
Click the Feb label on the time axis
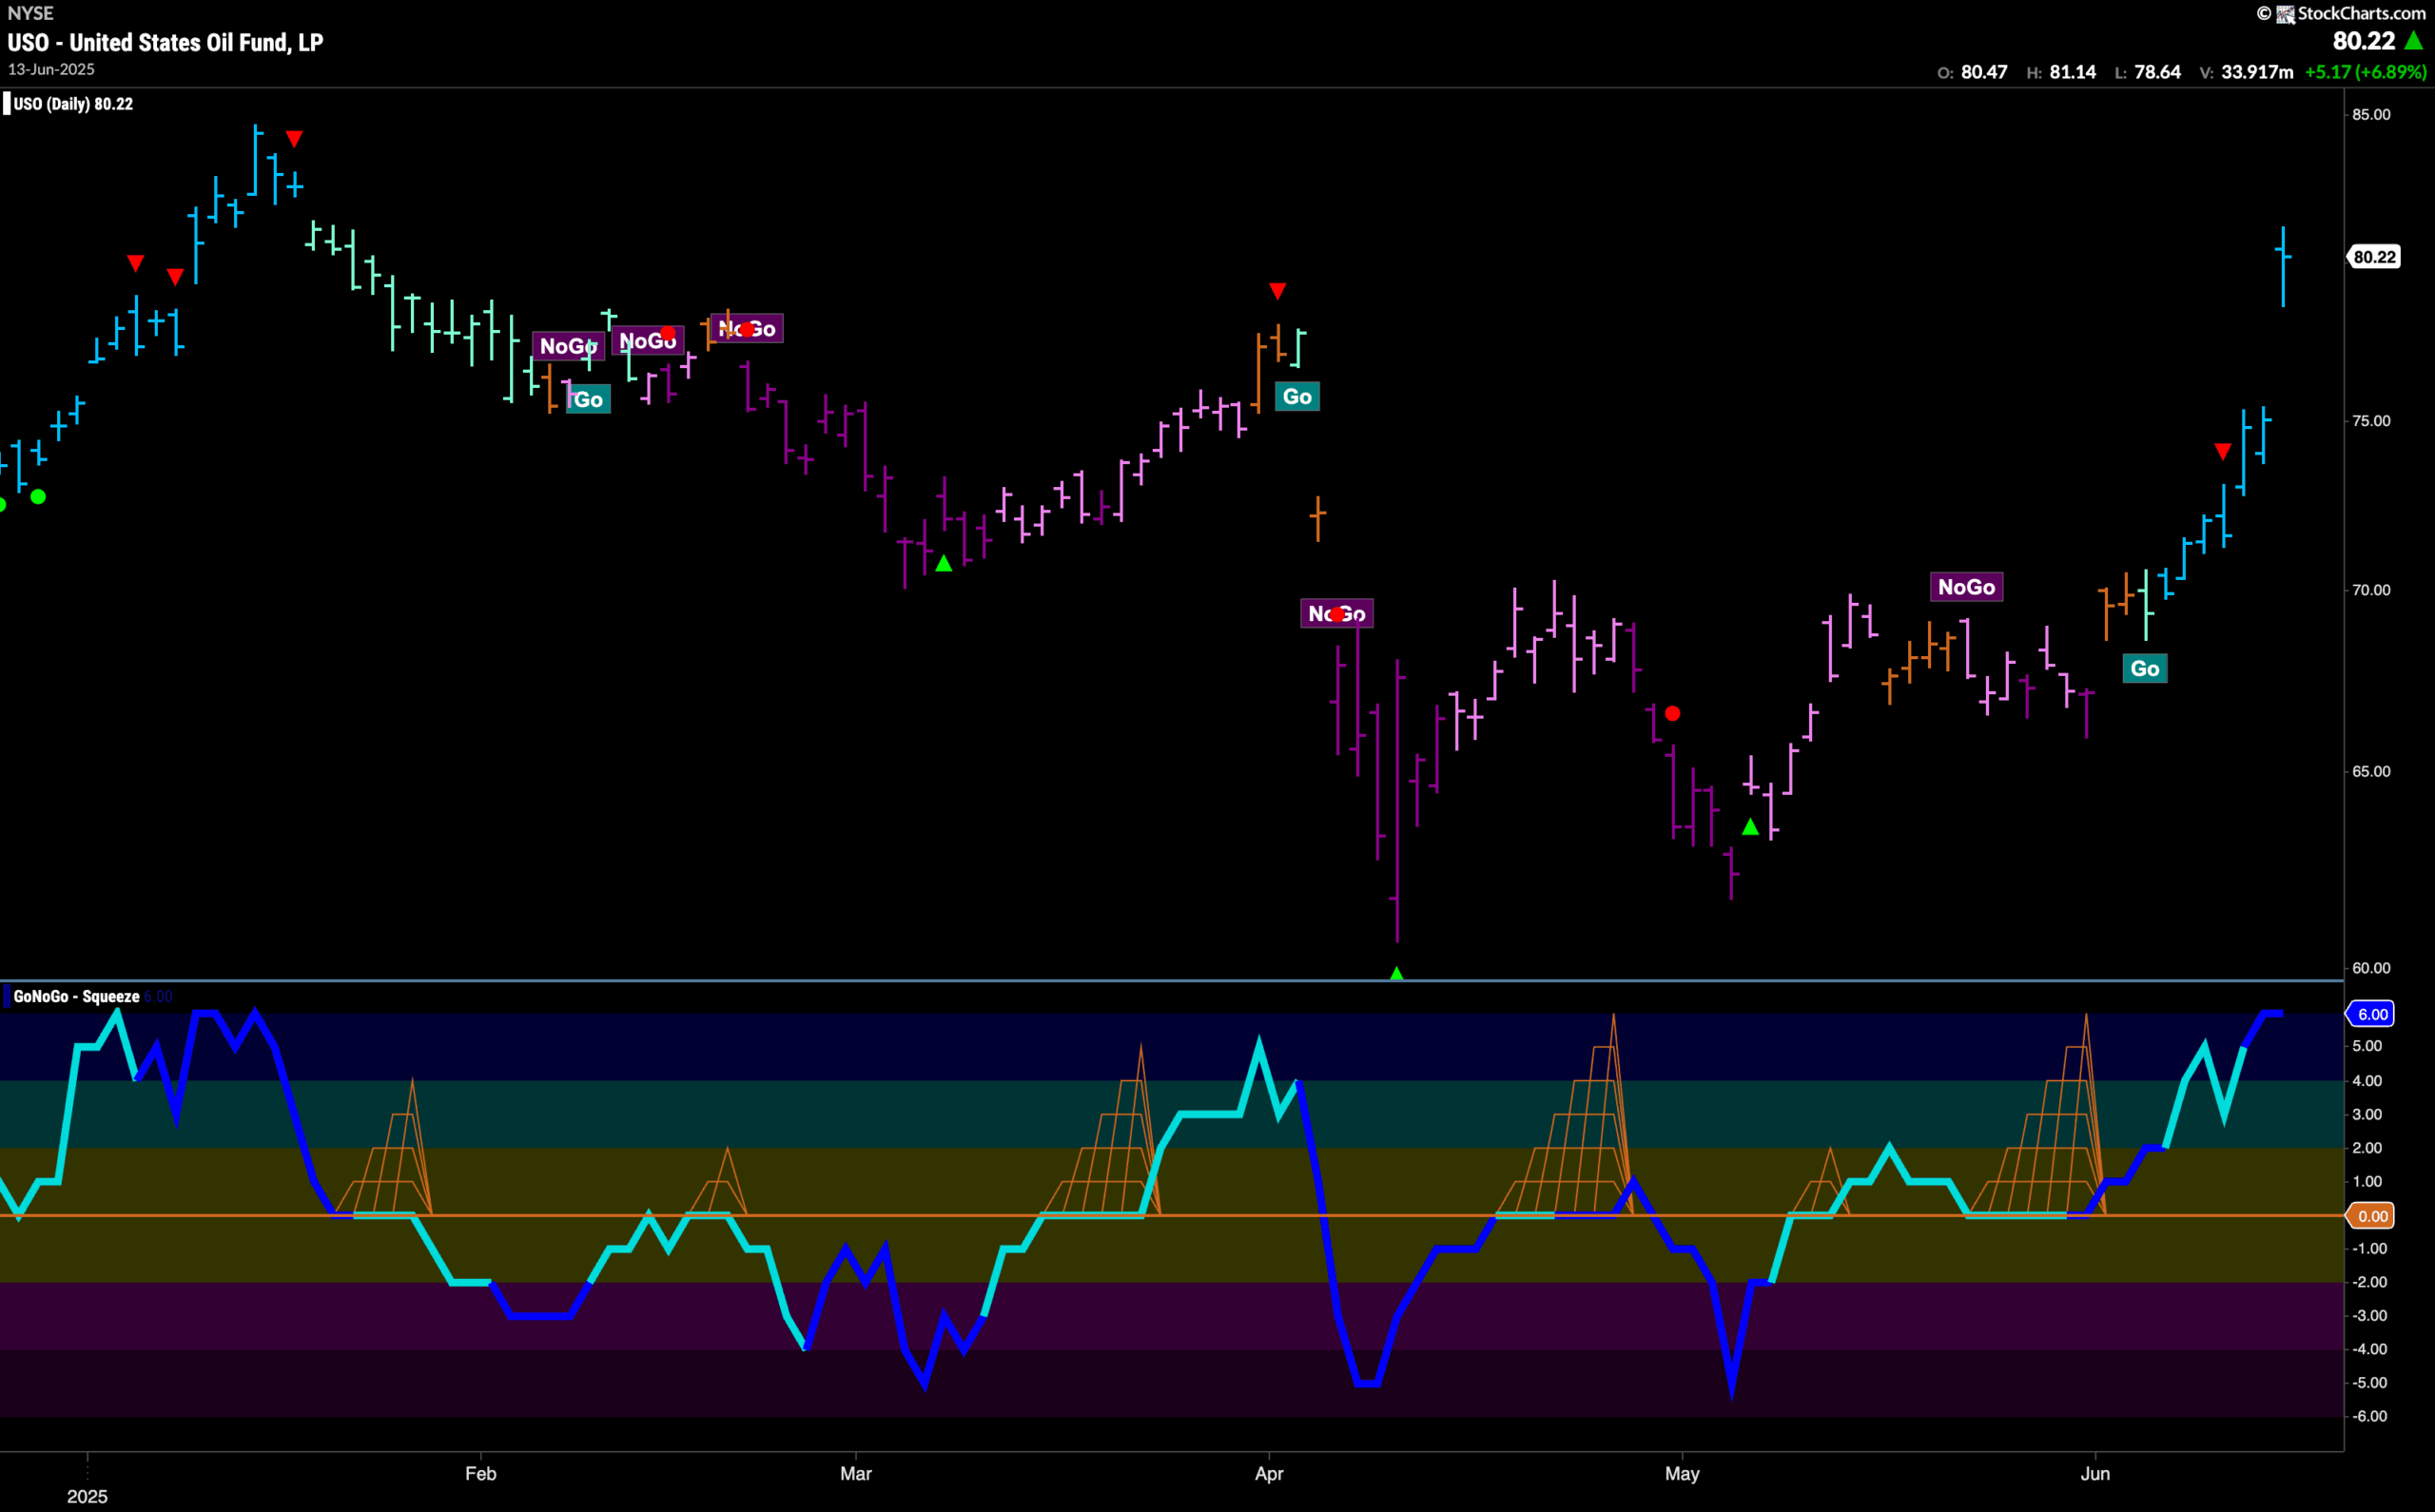481,1474
